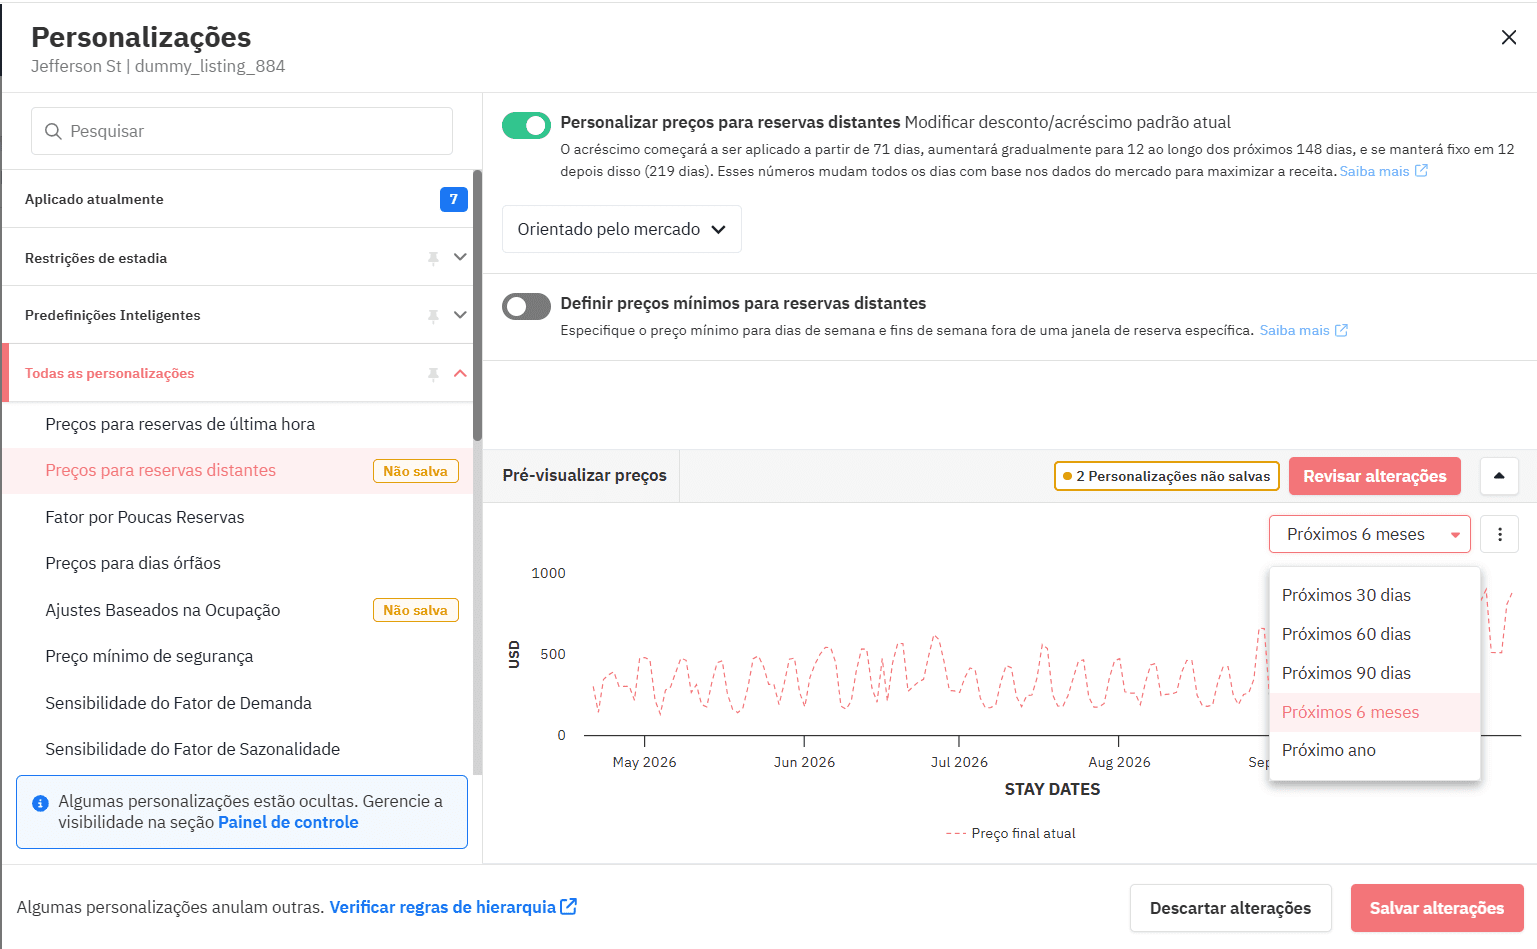Select Próximos 30 dias from the list
Screen dimensions: 1537x949
point(1346,595)
